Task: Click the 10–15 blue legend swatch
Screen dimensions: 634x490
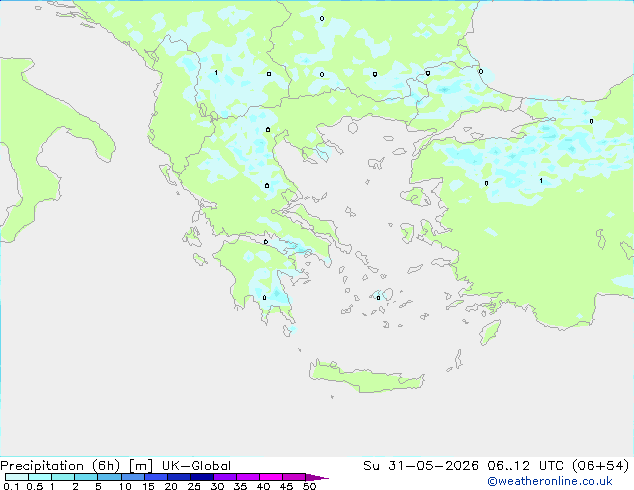Action: 133,477
